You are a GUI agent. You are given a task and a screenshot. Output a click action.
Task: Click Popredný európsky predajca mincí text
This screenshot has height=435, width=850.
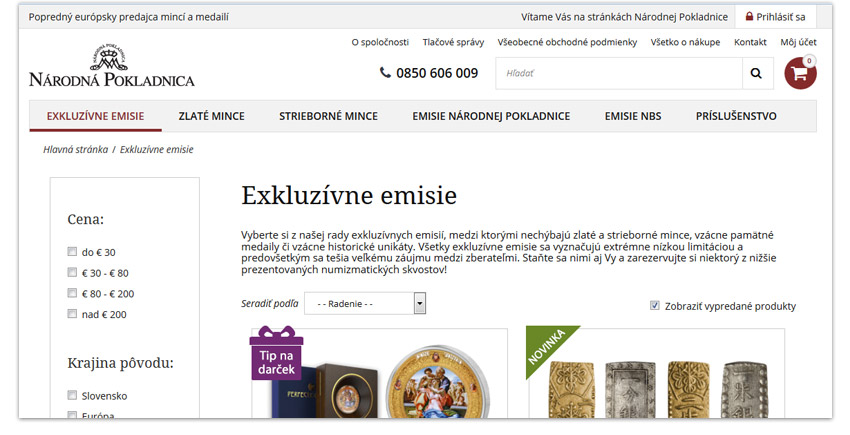tap(128, 17)
